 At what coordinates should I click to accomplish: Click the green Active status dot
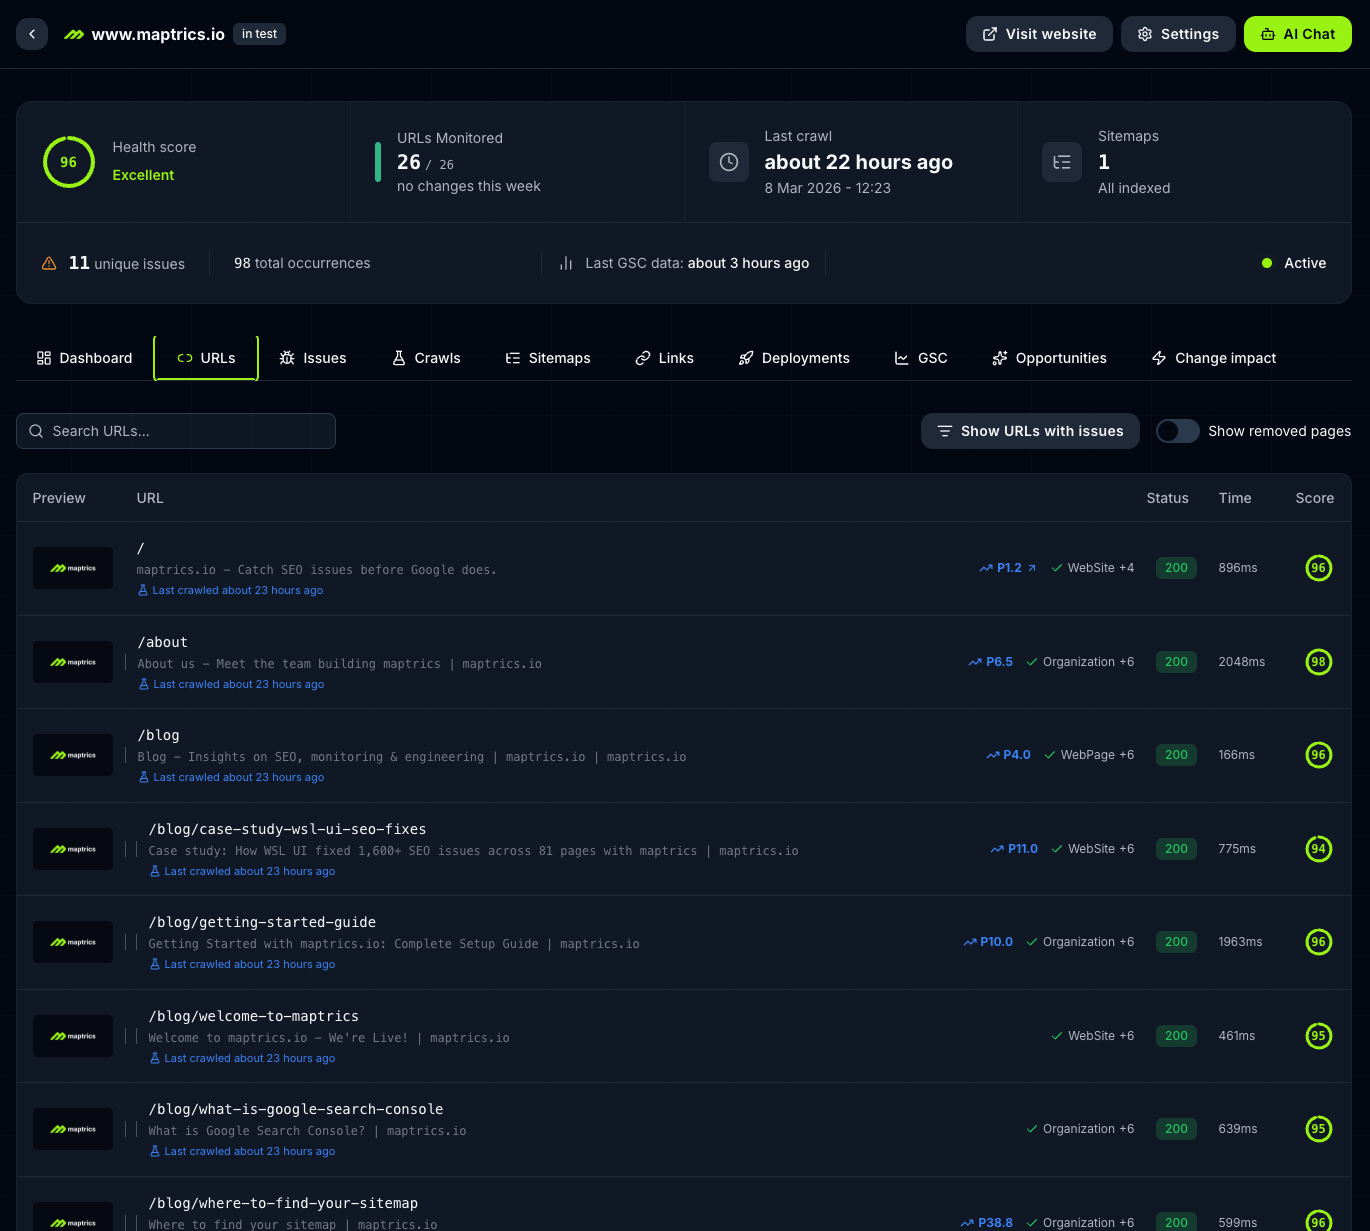1267,263
